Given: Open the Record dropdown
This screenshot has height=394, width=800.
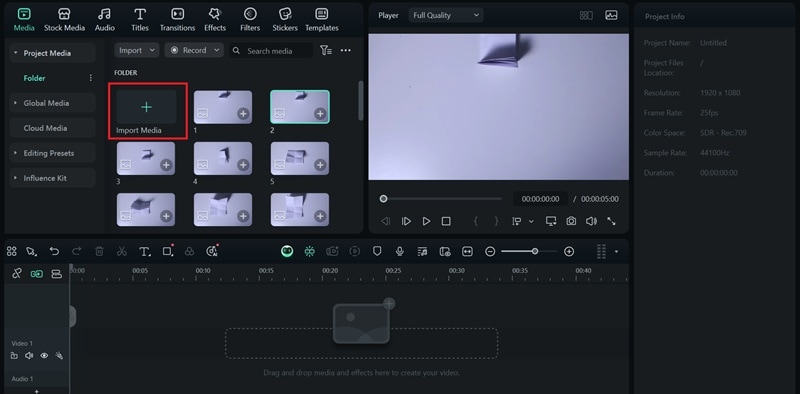Looking at the screenshot, I should pyautogui.click(x=194, y=50).
